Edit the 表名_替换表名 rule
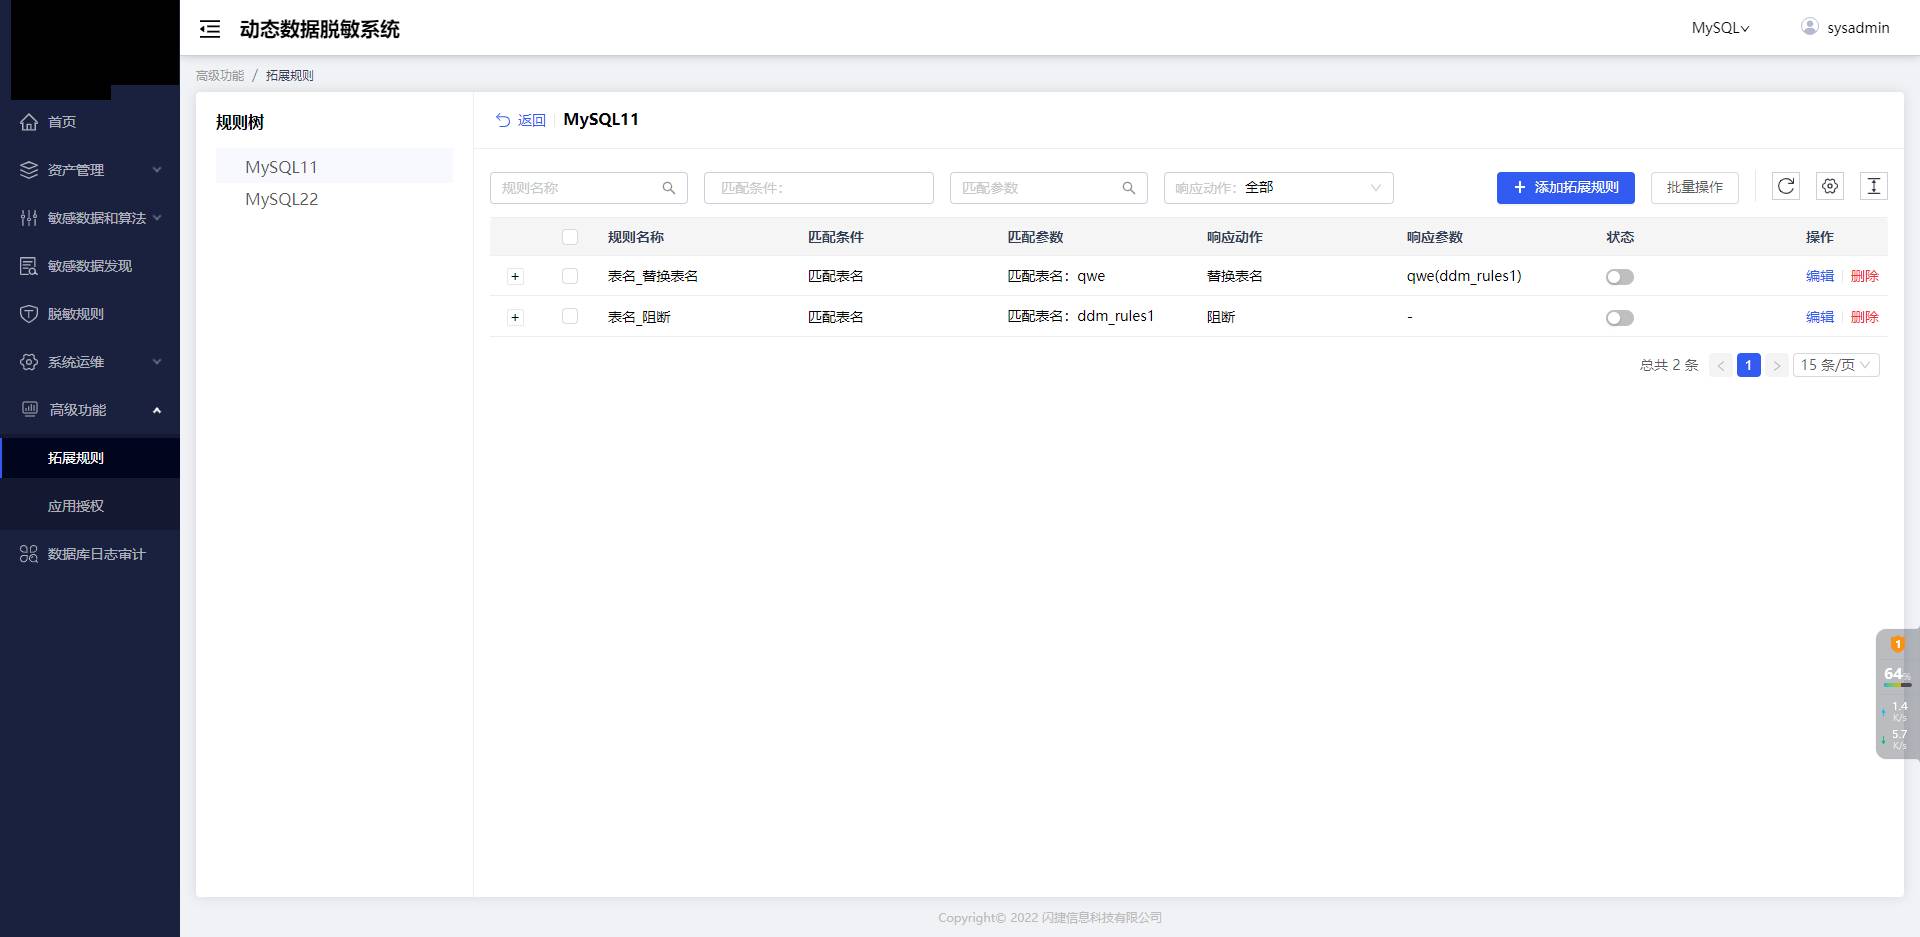 pyautogui.click(x=1820, y=276)
